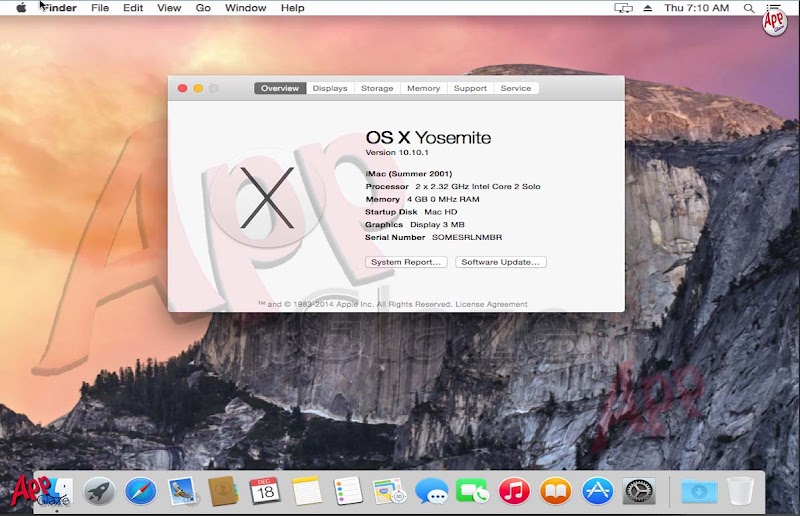Click the display mirroring menu icon
The width and height of the screenshot is (800, 516).
(623, 8)
